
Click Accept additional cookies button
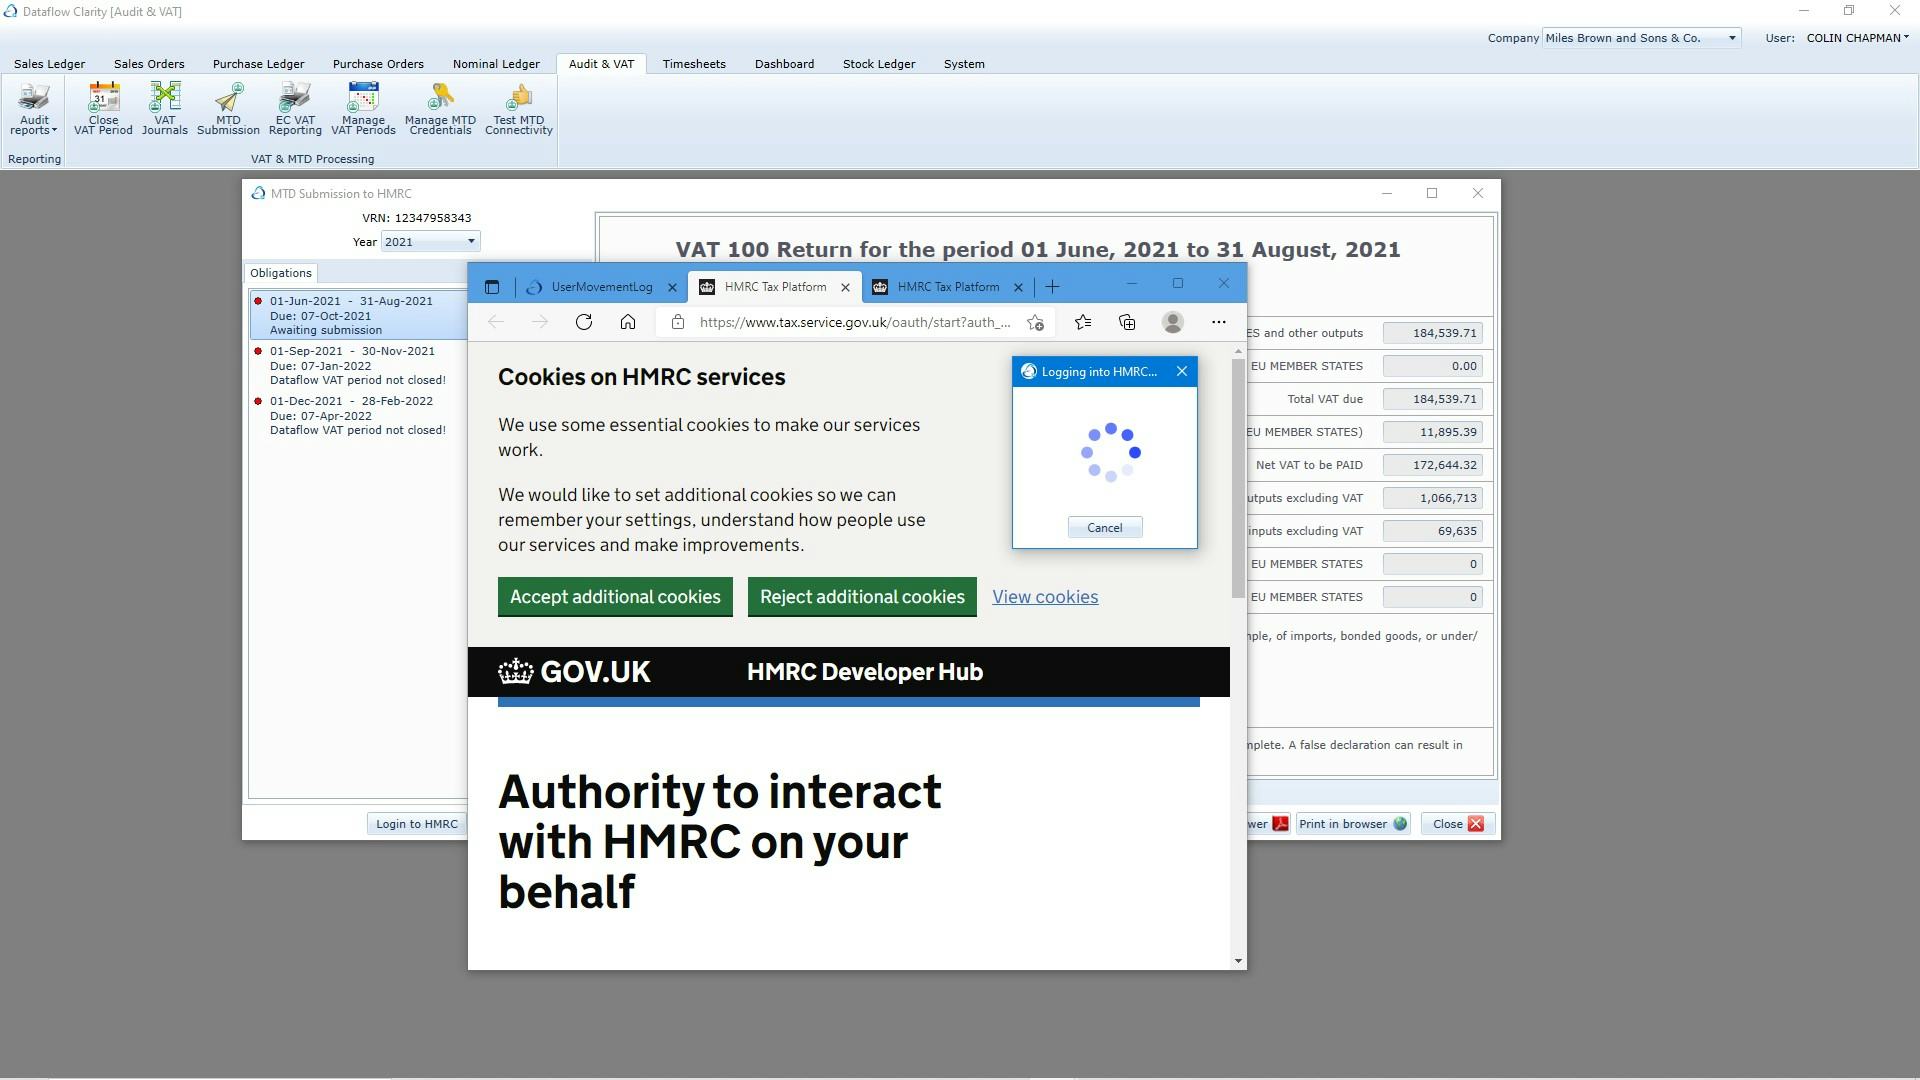[615, 597]
